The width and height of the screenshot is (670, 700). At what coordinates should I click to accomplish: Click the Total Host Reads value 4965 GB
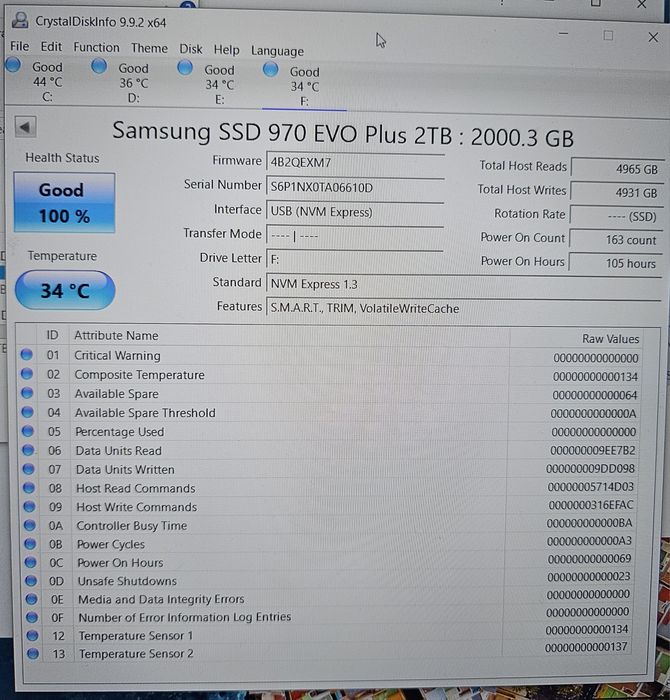(x=617, y=169)
